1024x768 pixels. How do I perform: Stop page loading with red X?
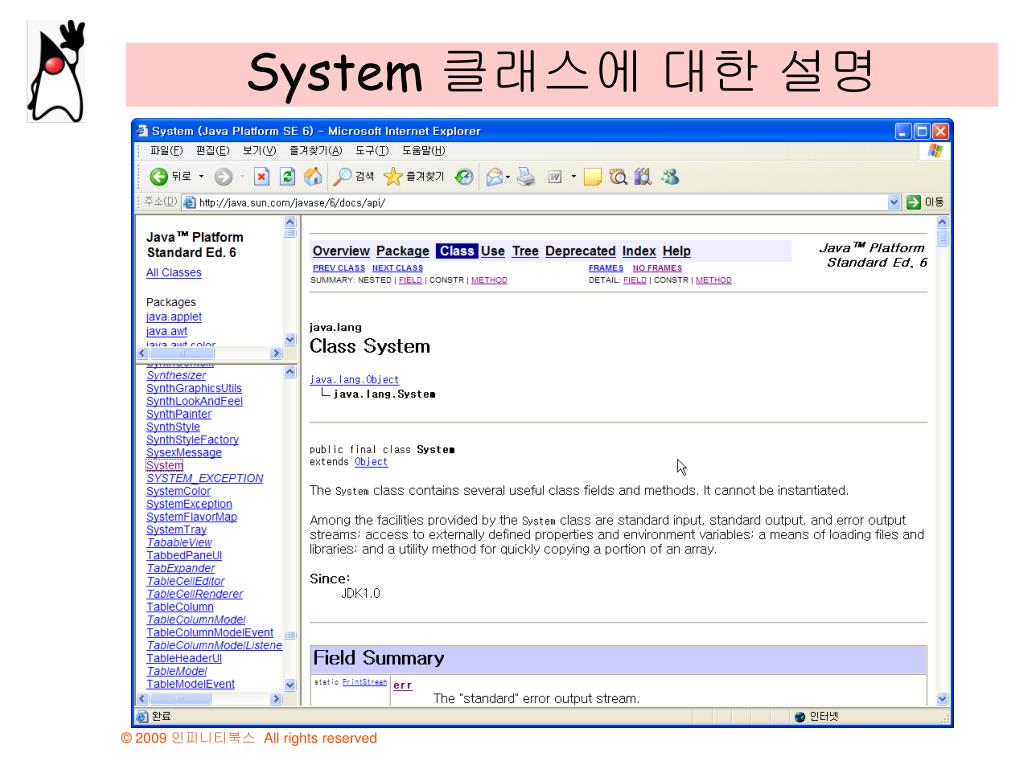[261, 176]
